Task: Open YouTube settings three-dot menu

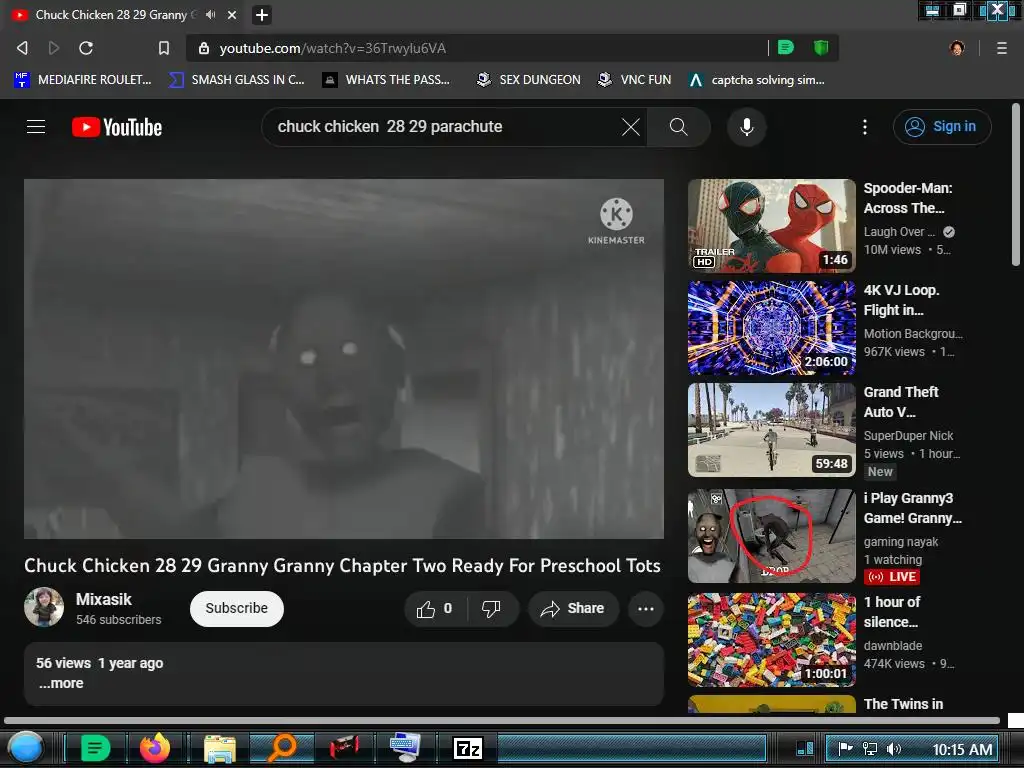Action: tap(865, 127)
